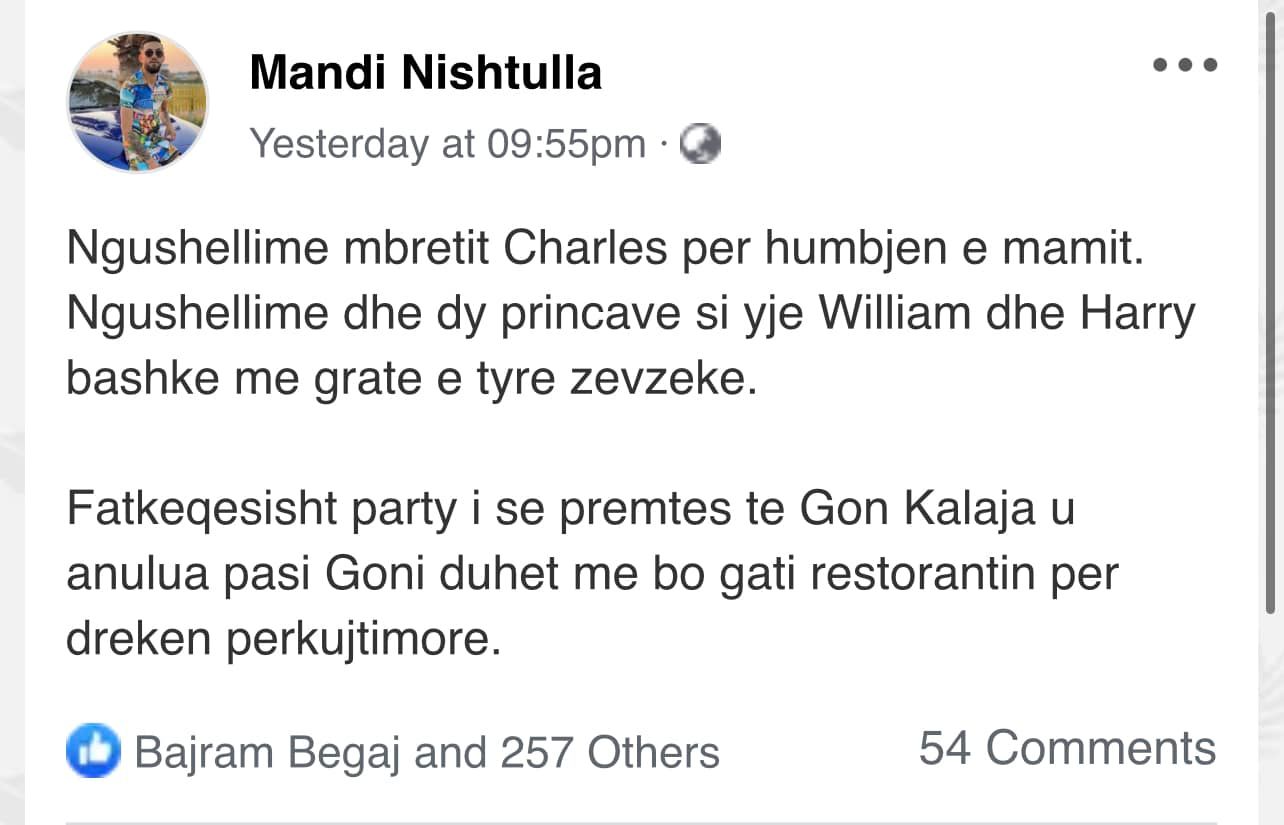The height and width of the screenshot is (825, 1284).
Task: Open Mandi Nishtulla's round profile picture
Action: tap(137, 102)
